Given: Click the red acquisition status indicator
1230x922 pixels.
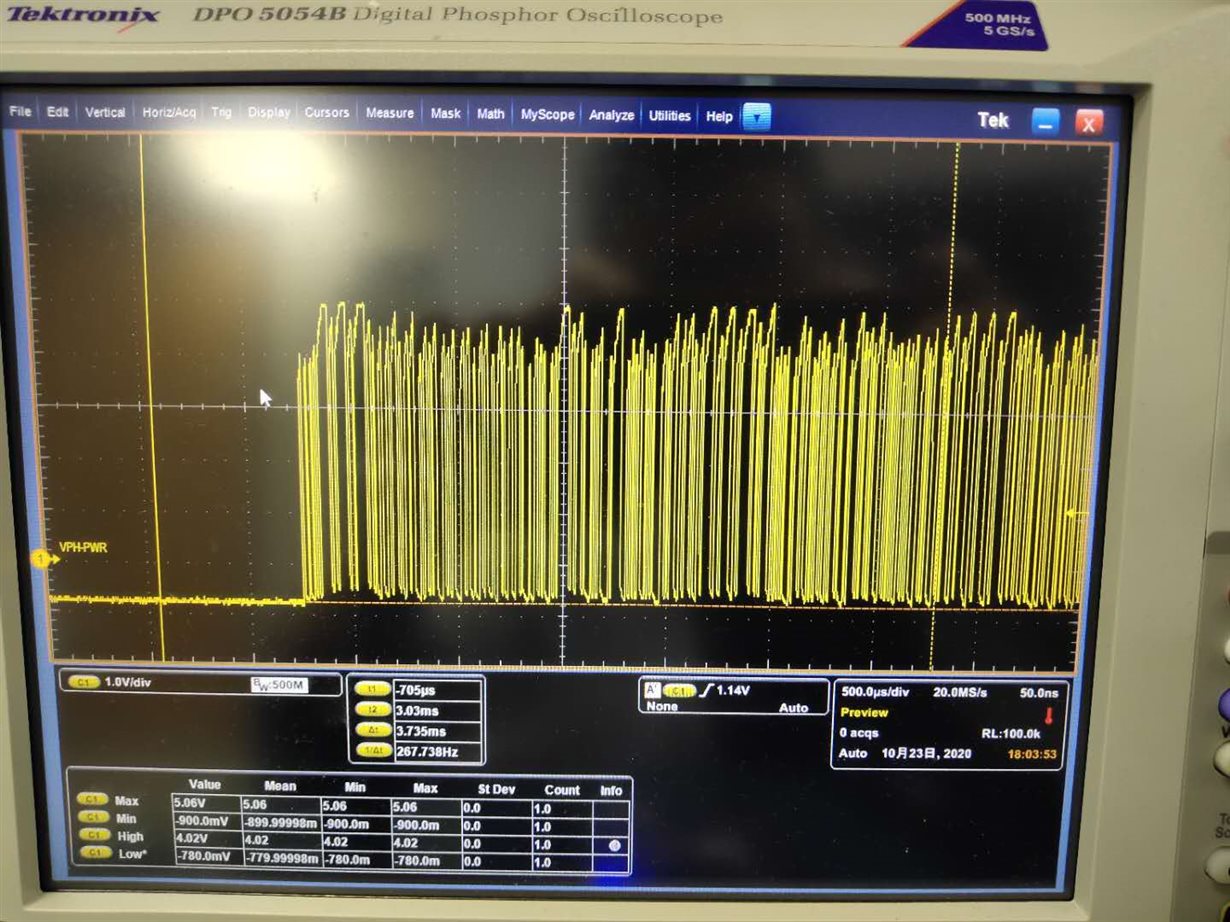Looking at the screenshot, I should [1049, 716].
